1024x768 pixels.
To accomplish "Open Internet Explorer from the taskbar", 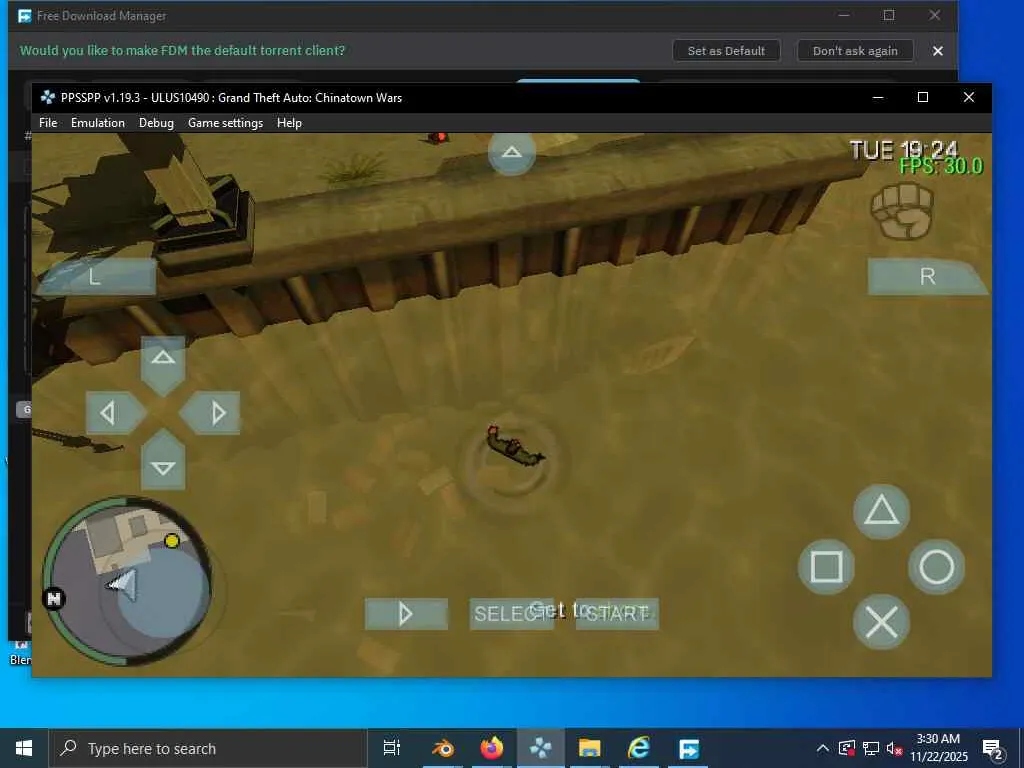I will click(639, 748).
